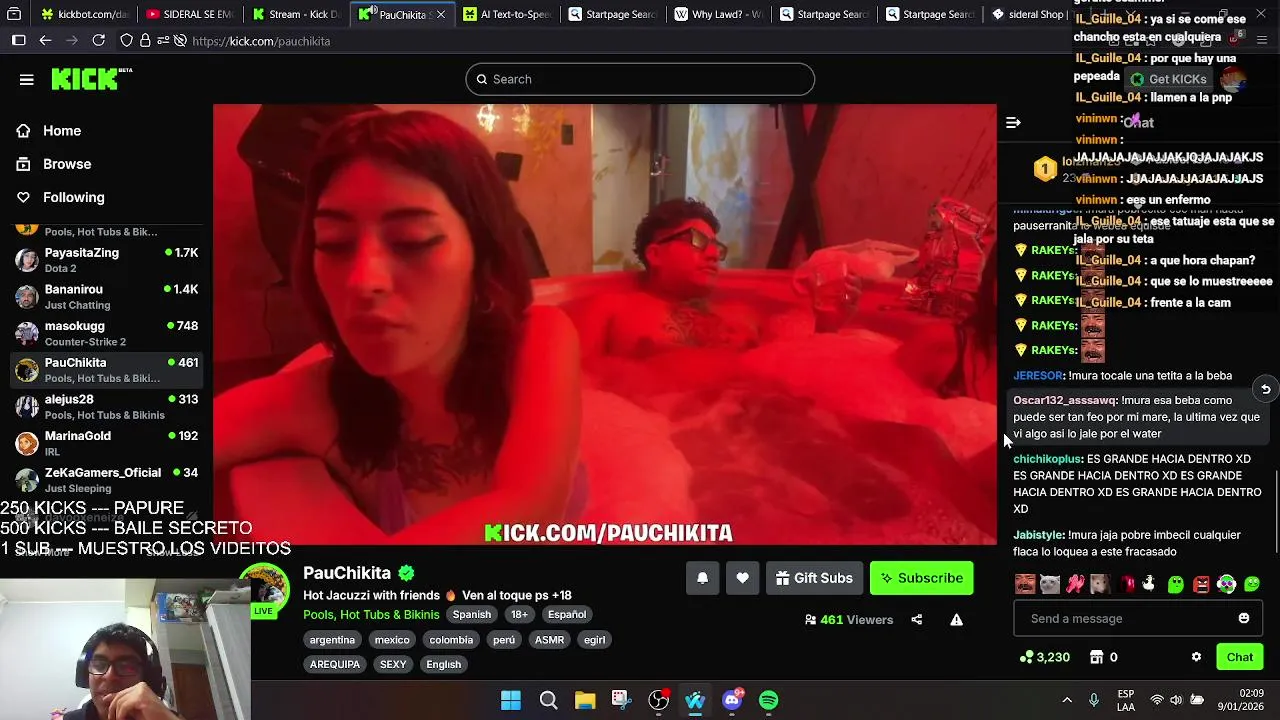Collapse the chat panel icon
Viewport: 1280px width, 720px height.
coord(1013,123)
